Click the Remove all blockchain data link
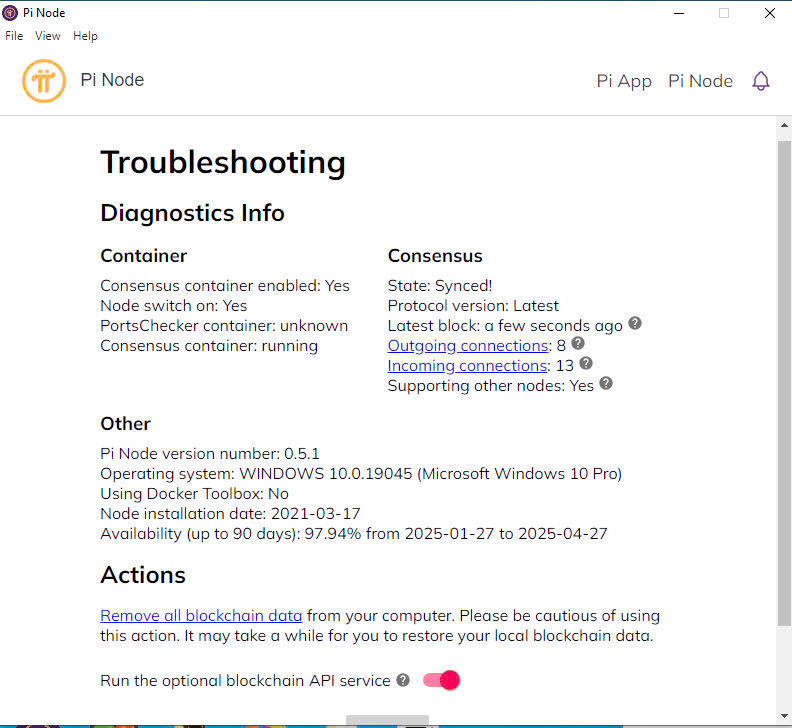 point(201,616)
